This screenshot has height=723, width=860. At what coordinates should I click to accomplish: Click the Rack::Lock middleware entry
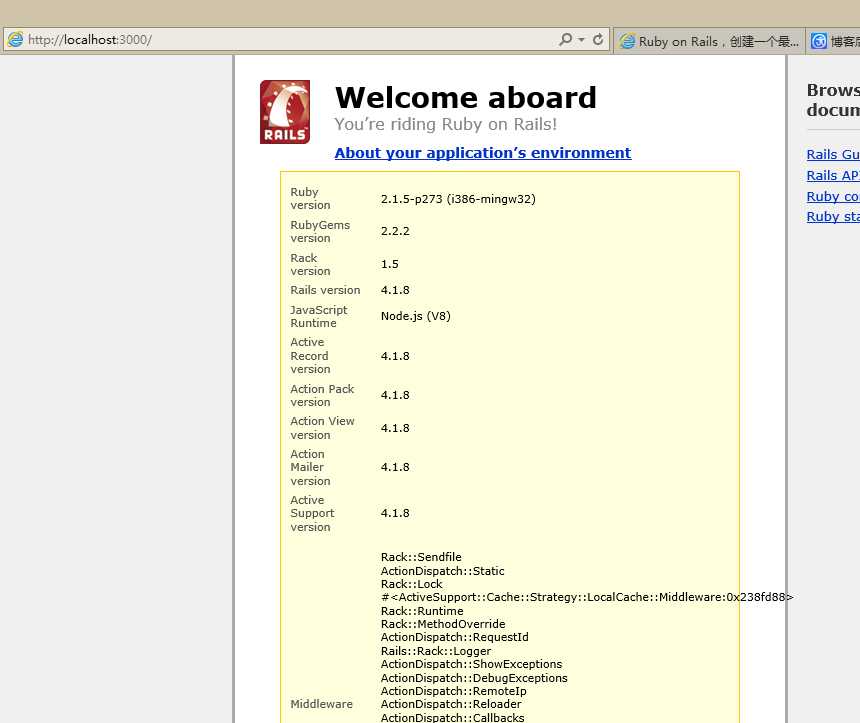tap(411, 584)
